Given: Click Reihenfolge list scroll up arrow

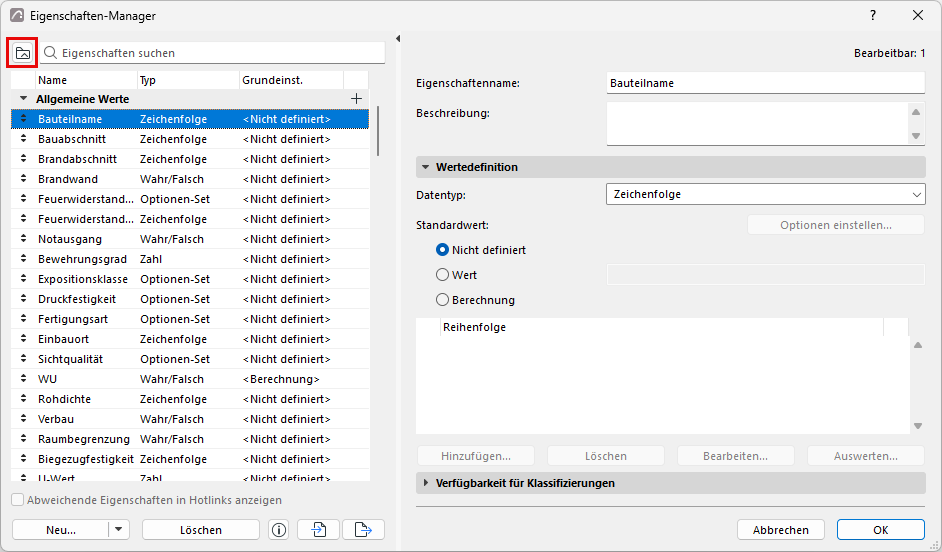Looking at the screenshot, I should (x=918, y=345).
